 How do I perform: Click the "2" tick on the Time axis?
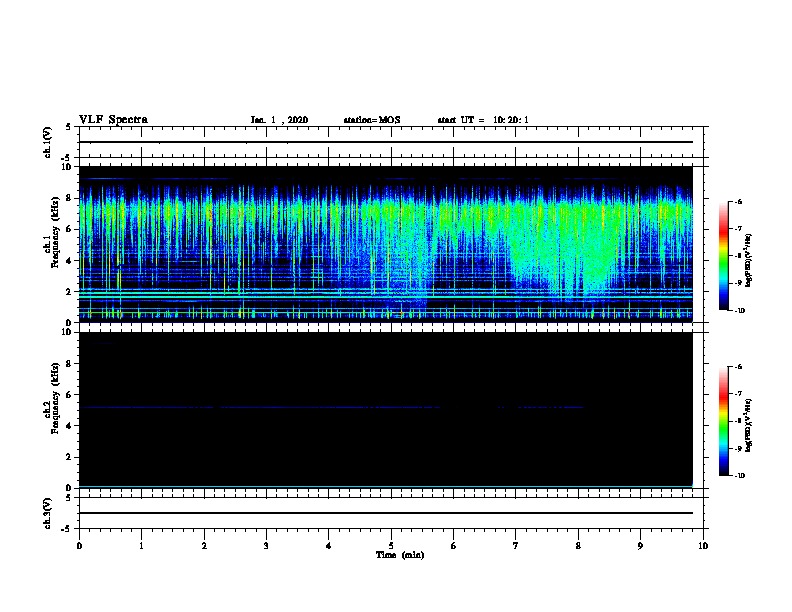click(204, 545)
